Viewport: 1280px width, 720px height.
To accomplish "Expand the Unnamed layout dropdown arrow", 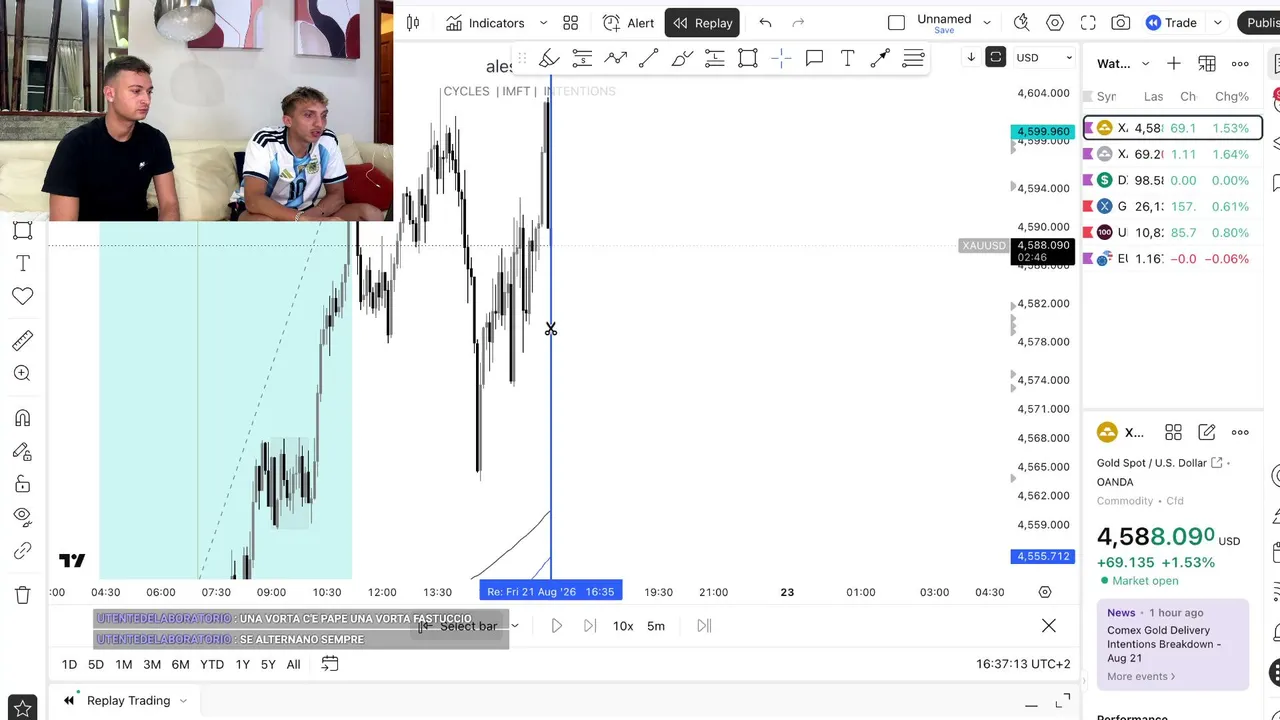I will click(987, 23).
